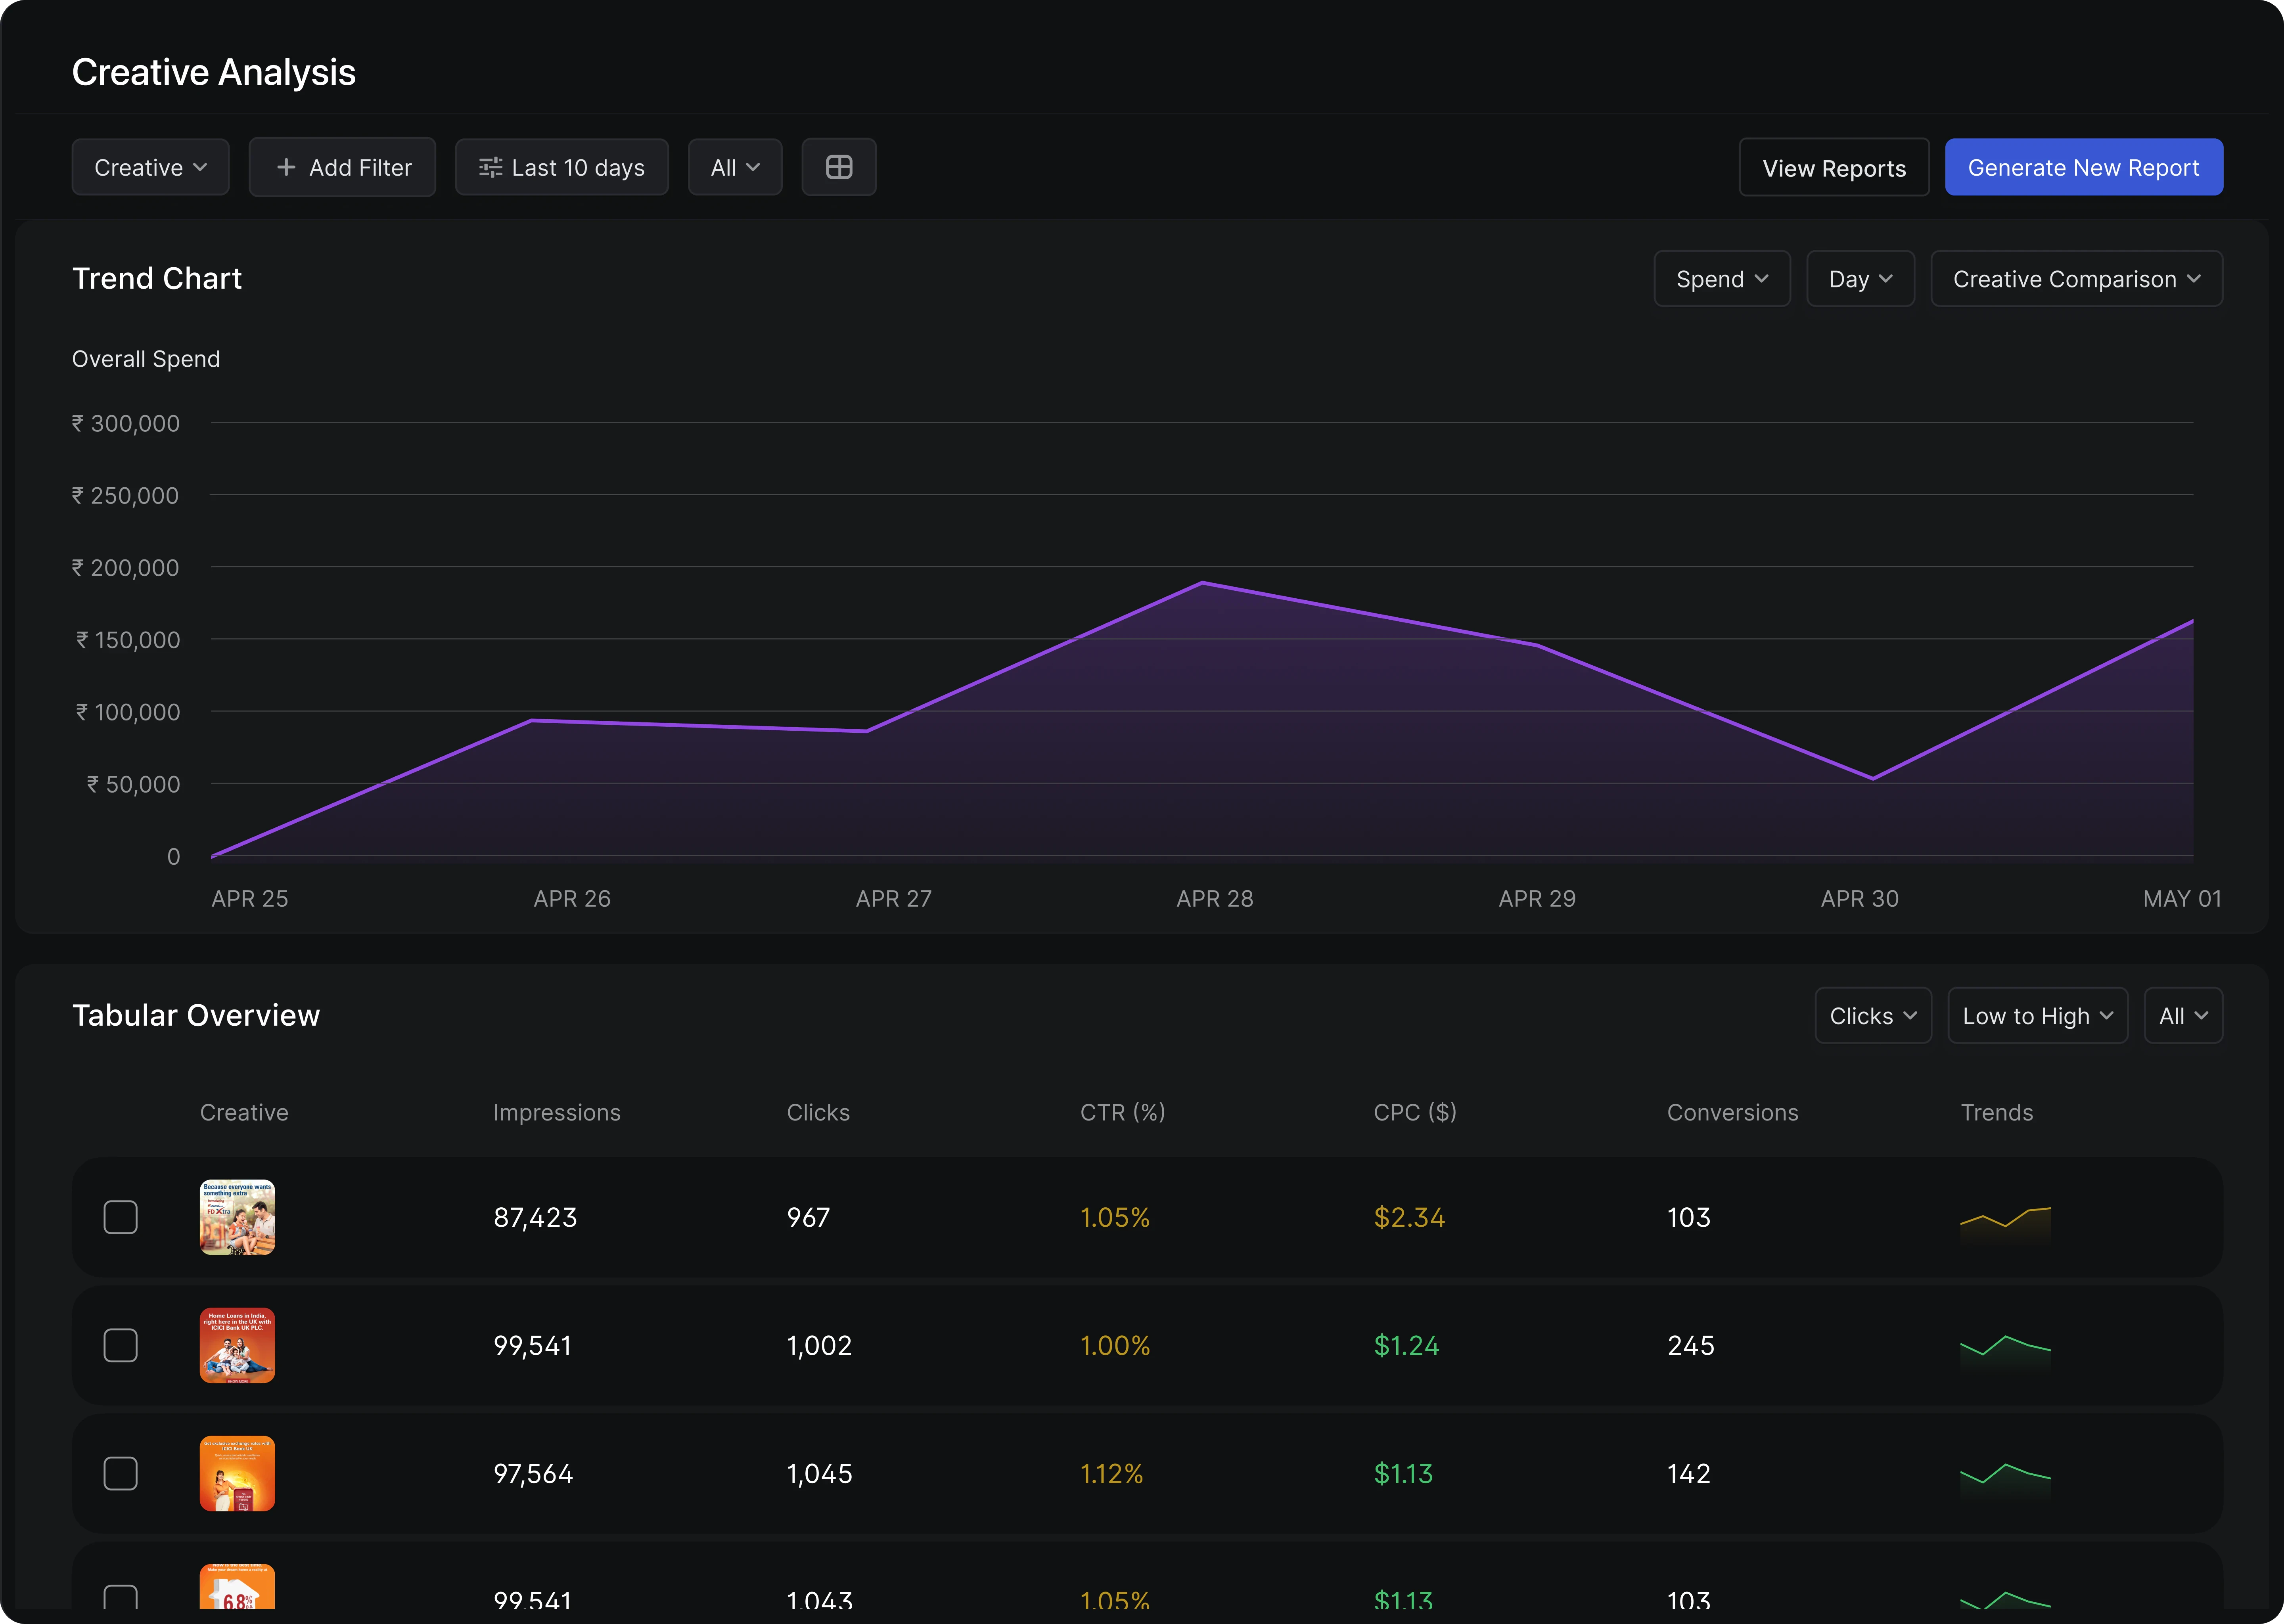Expand the Creative Comparison dropdown
This screenshot has height=1624, width=2284.
2076,279
